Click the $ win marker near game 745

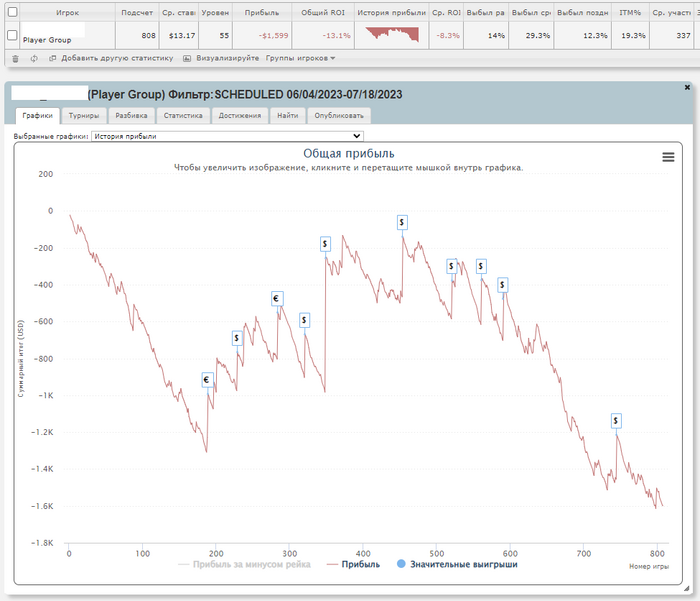click(x=616, y=421)
